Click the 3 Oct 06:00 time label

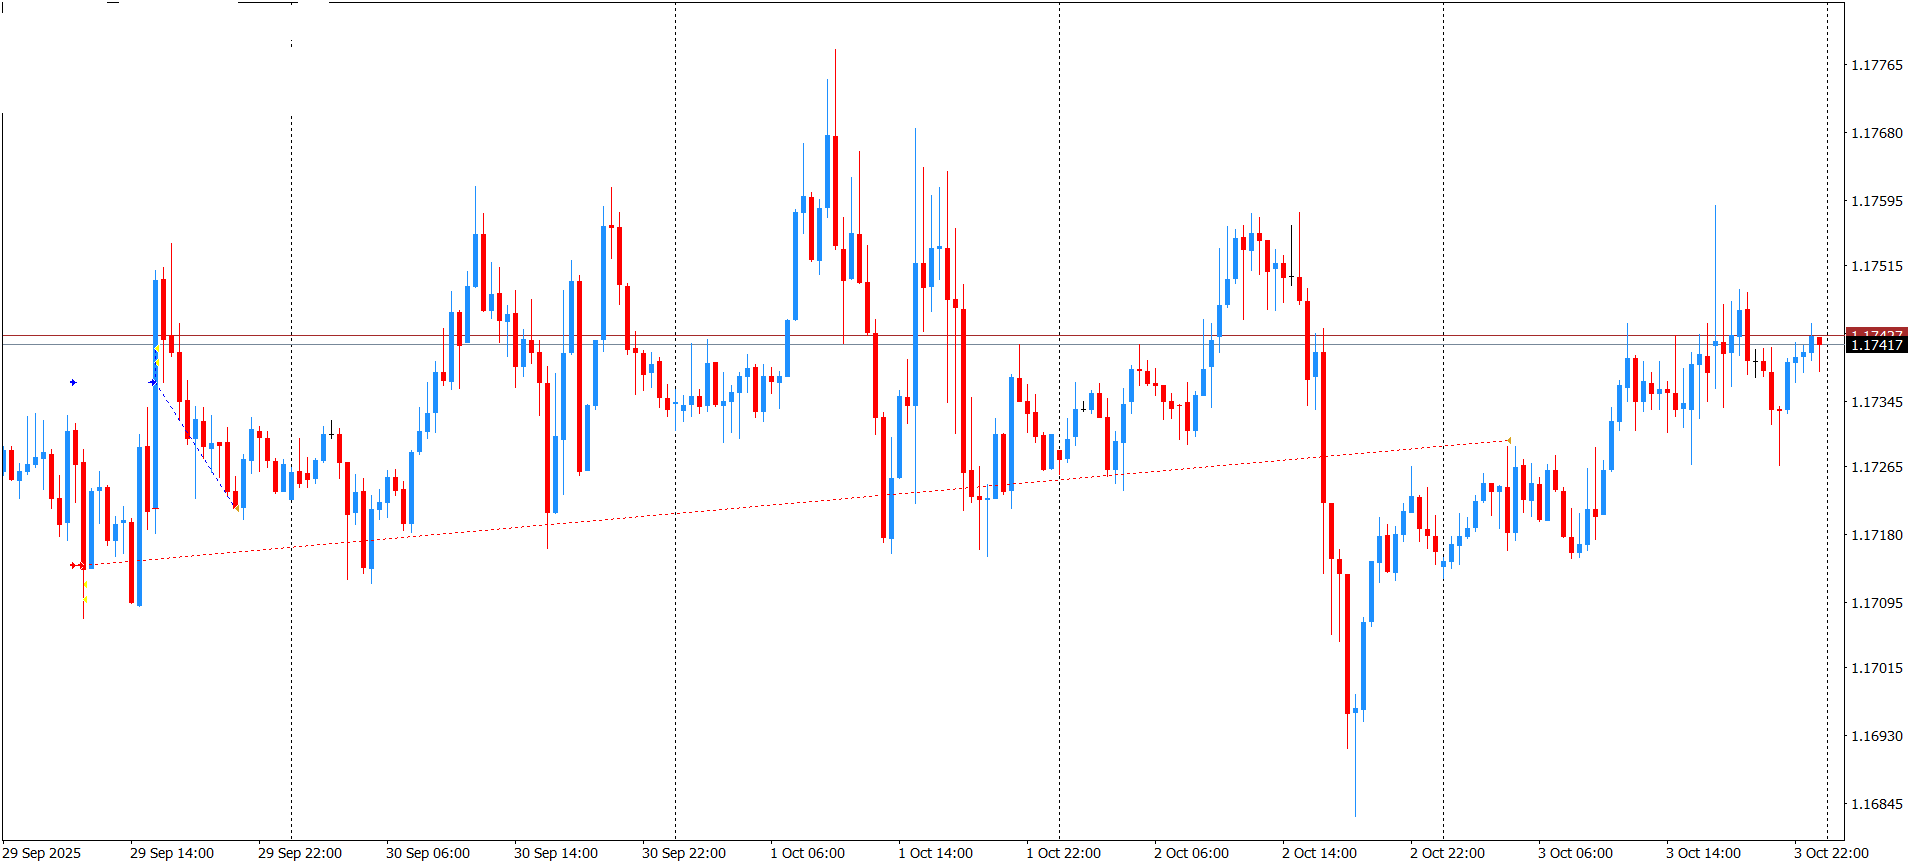click(1575, 853)
